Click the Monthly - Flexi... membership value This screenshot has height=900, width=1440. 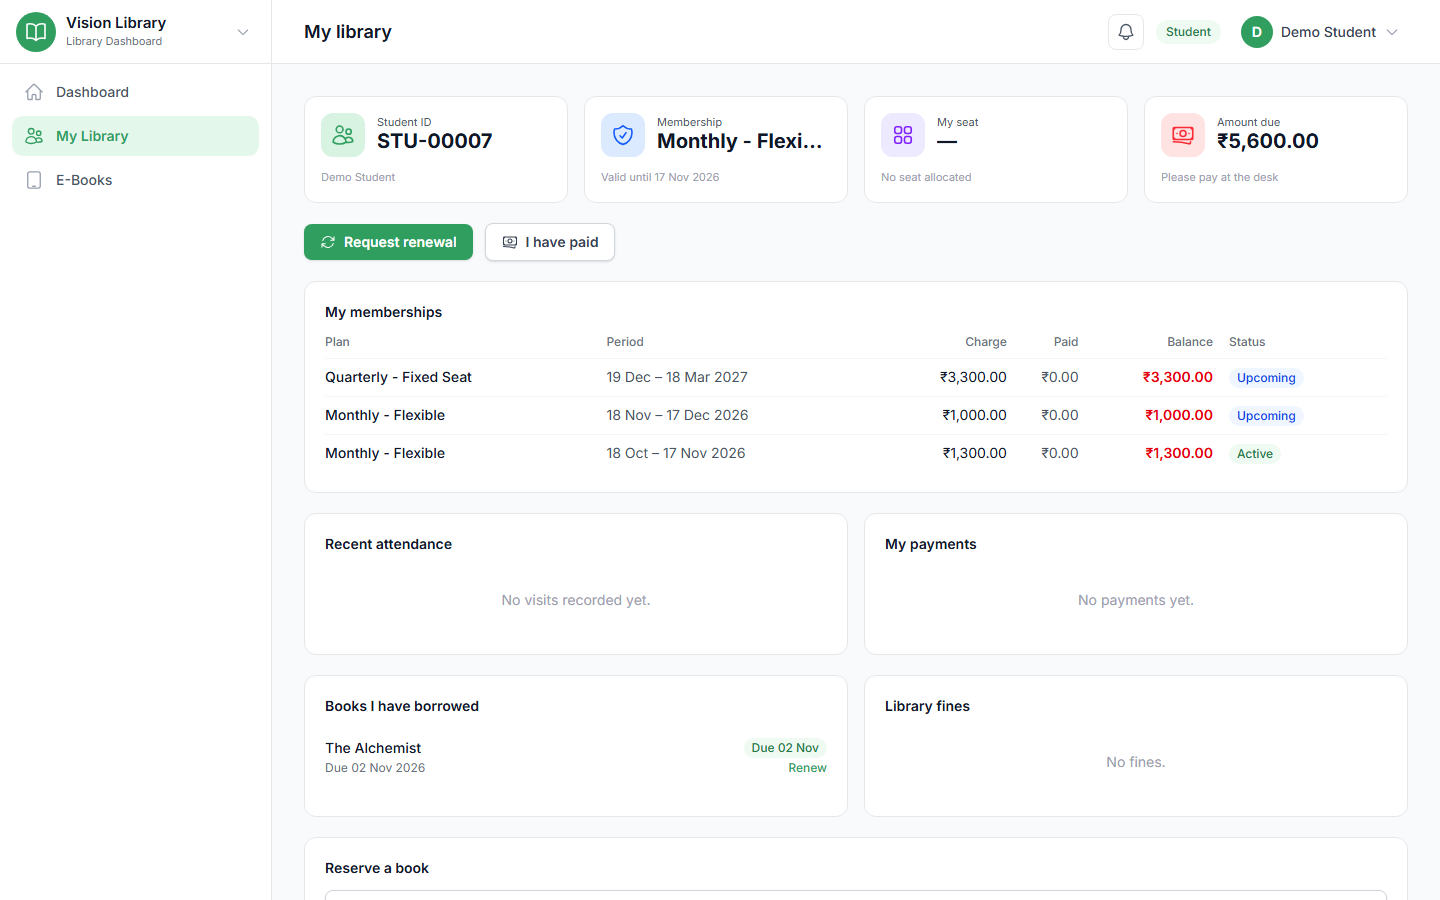coord(740,141)
